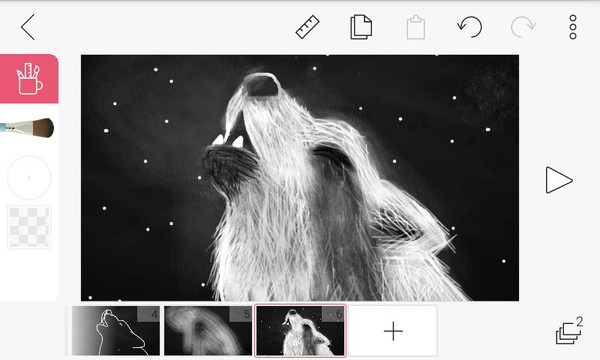Select the paintbrush tool
The image size is (600, 360).
[27, 128]
